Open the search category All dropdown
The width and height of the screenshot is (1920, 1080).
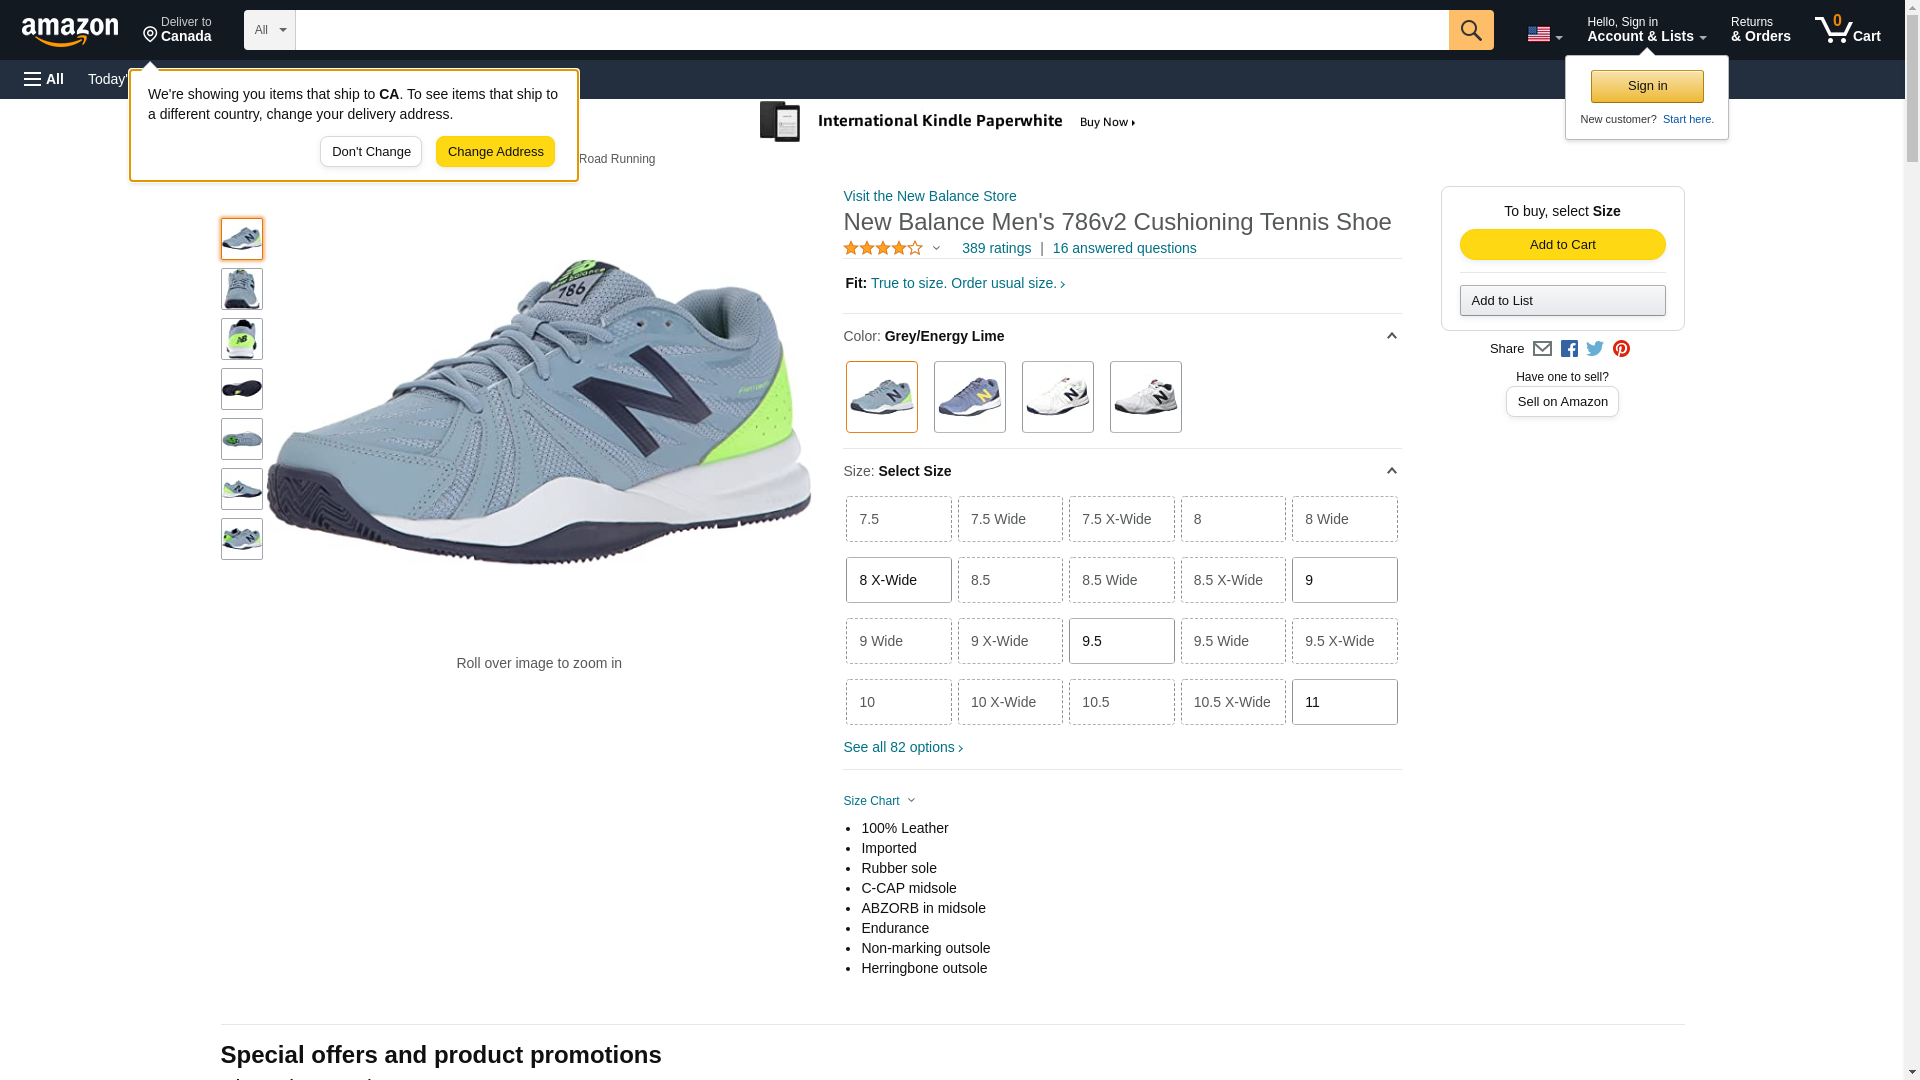269,30
